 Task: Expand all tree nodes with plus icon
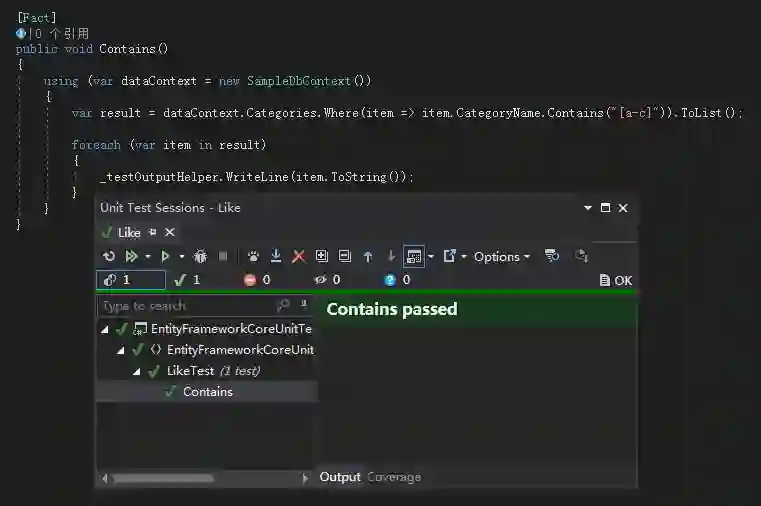[321, 256]
